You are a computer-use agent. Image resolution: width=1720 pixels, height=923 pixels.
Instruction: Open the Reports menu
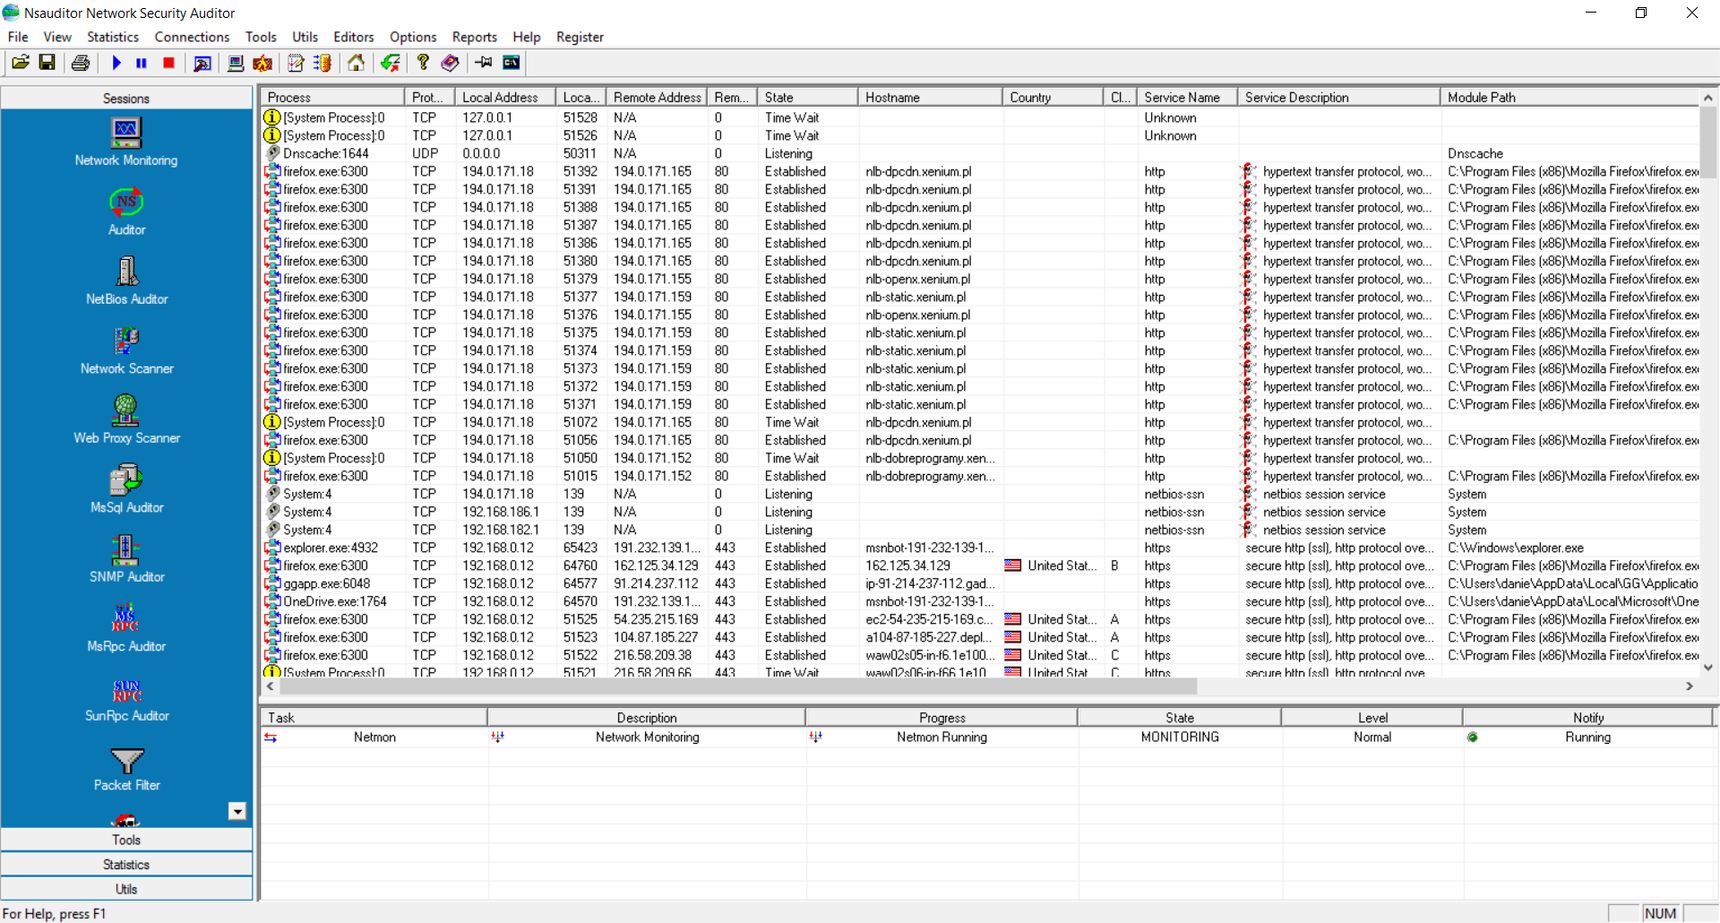pyautogui.click(x=475, y=37)
